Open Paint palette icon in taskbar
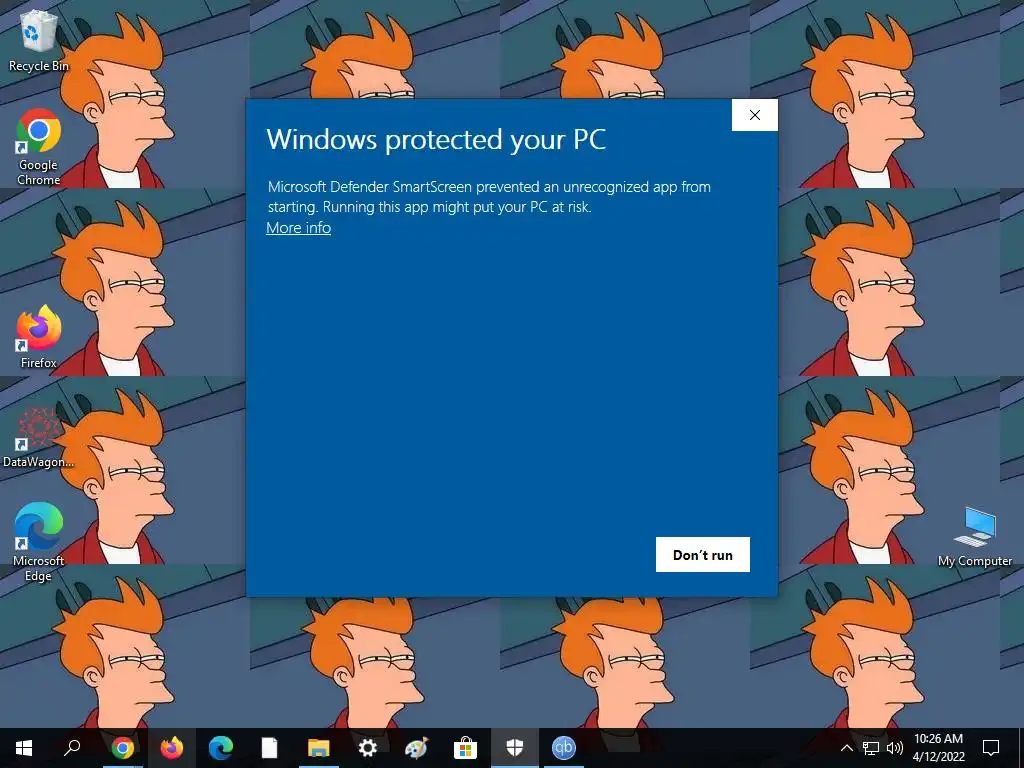This screenshot has width=1024, height=768. (417, 748)
